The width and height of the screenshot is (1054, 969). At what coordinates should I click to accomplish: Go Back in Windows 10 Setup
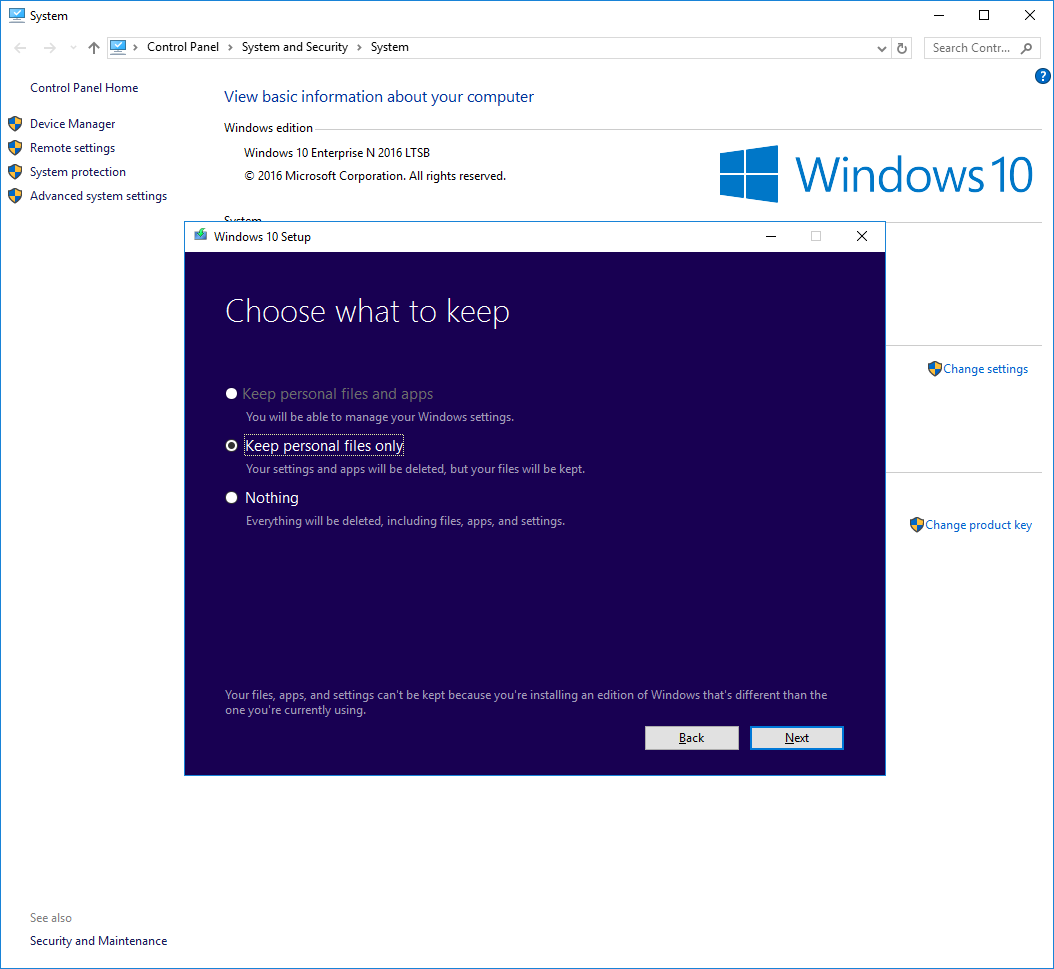pos(692,738)
